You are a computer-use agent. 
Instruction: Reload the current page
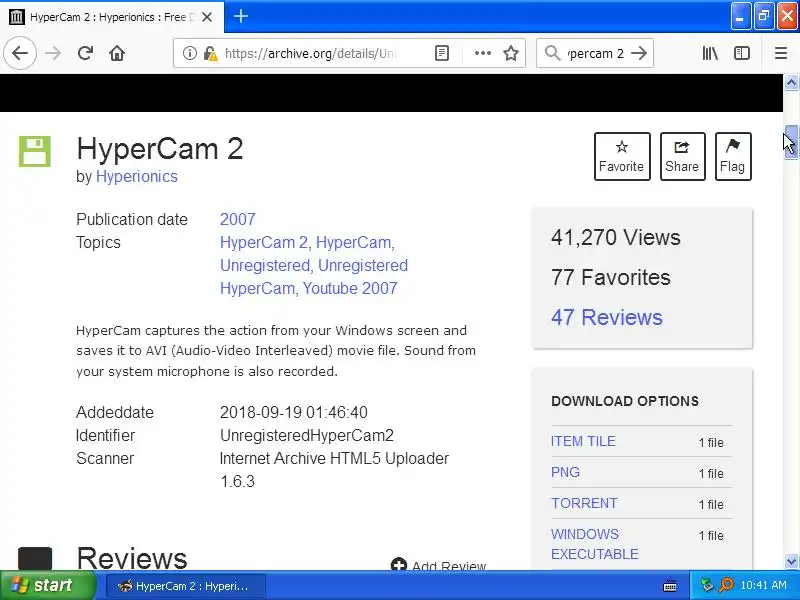point(85,53)
